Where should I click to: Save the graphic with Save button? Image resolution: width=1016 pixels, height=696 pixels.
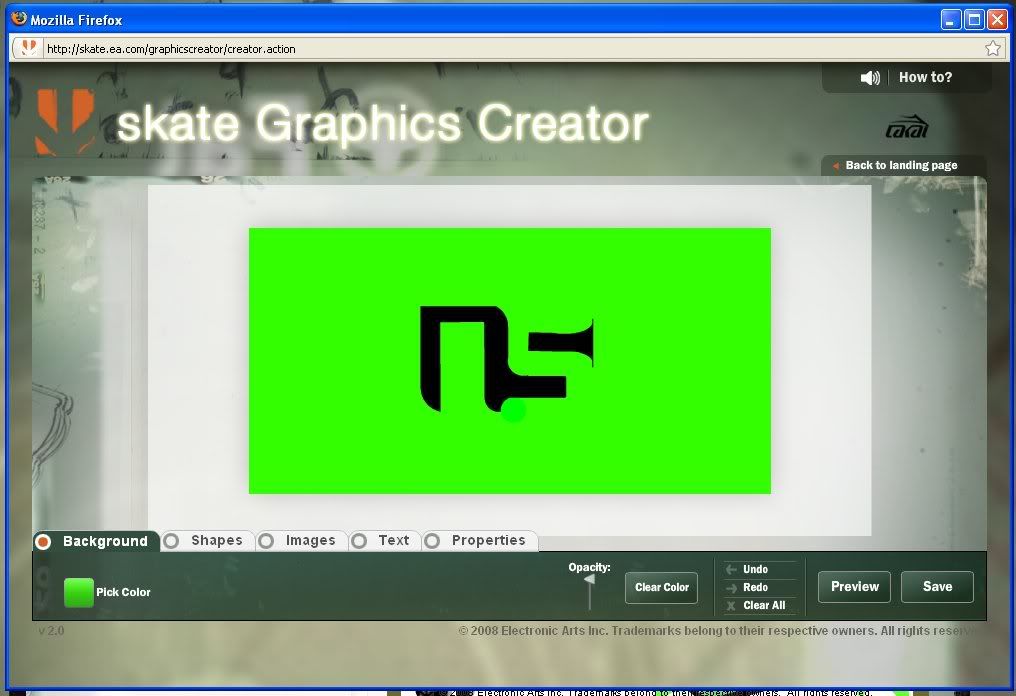pos(937,587)
